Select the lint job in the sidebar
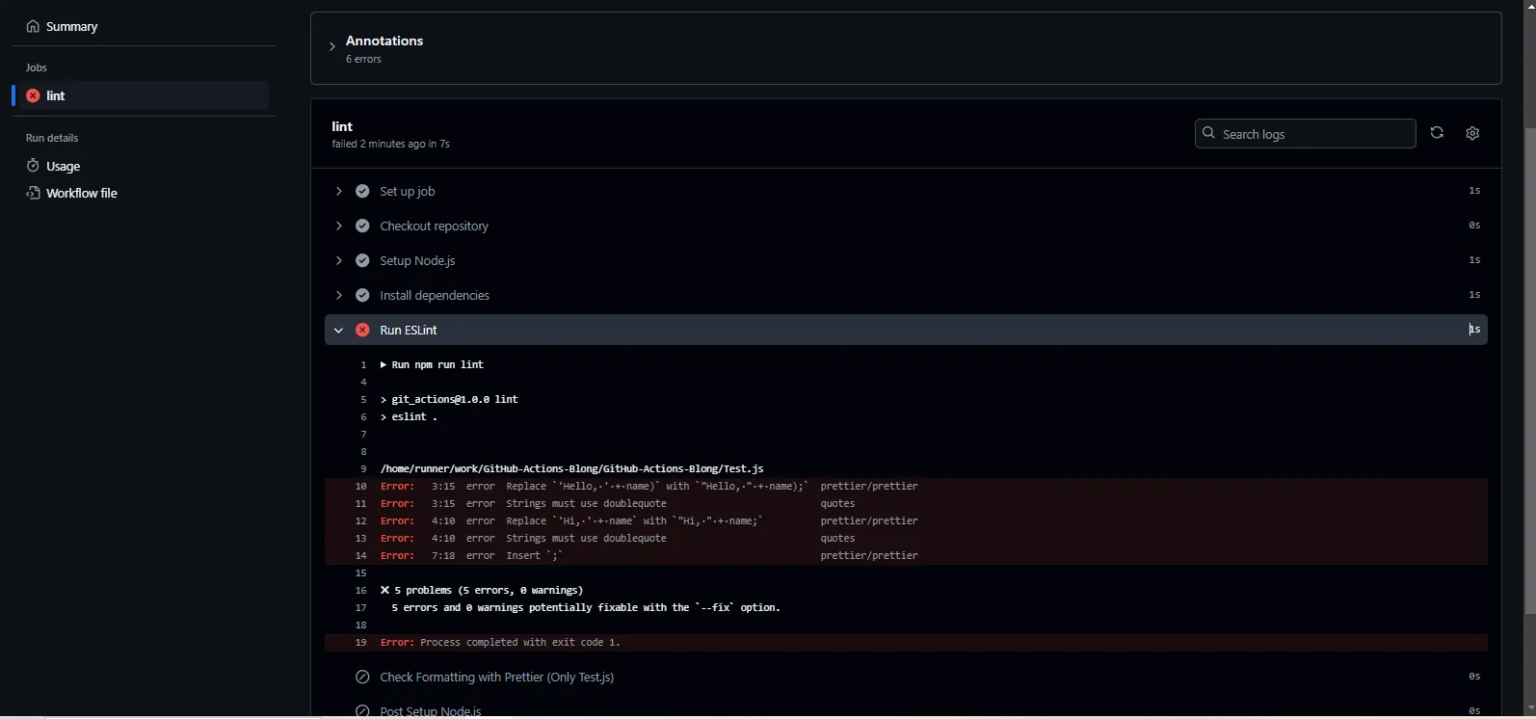This screenshot has width=1536, height=719. 57,95
